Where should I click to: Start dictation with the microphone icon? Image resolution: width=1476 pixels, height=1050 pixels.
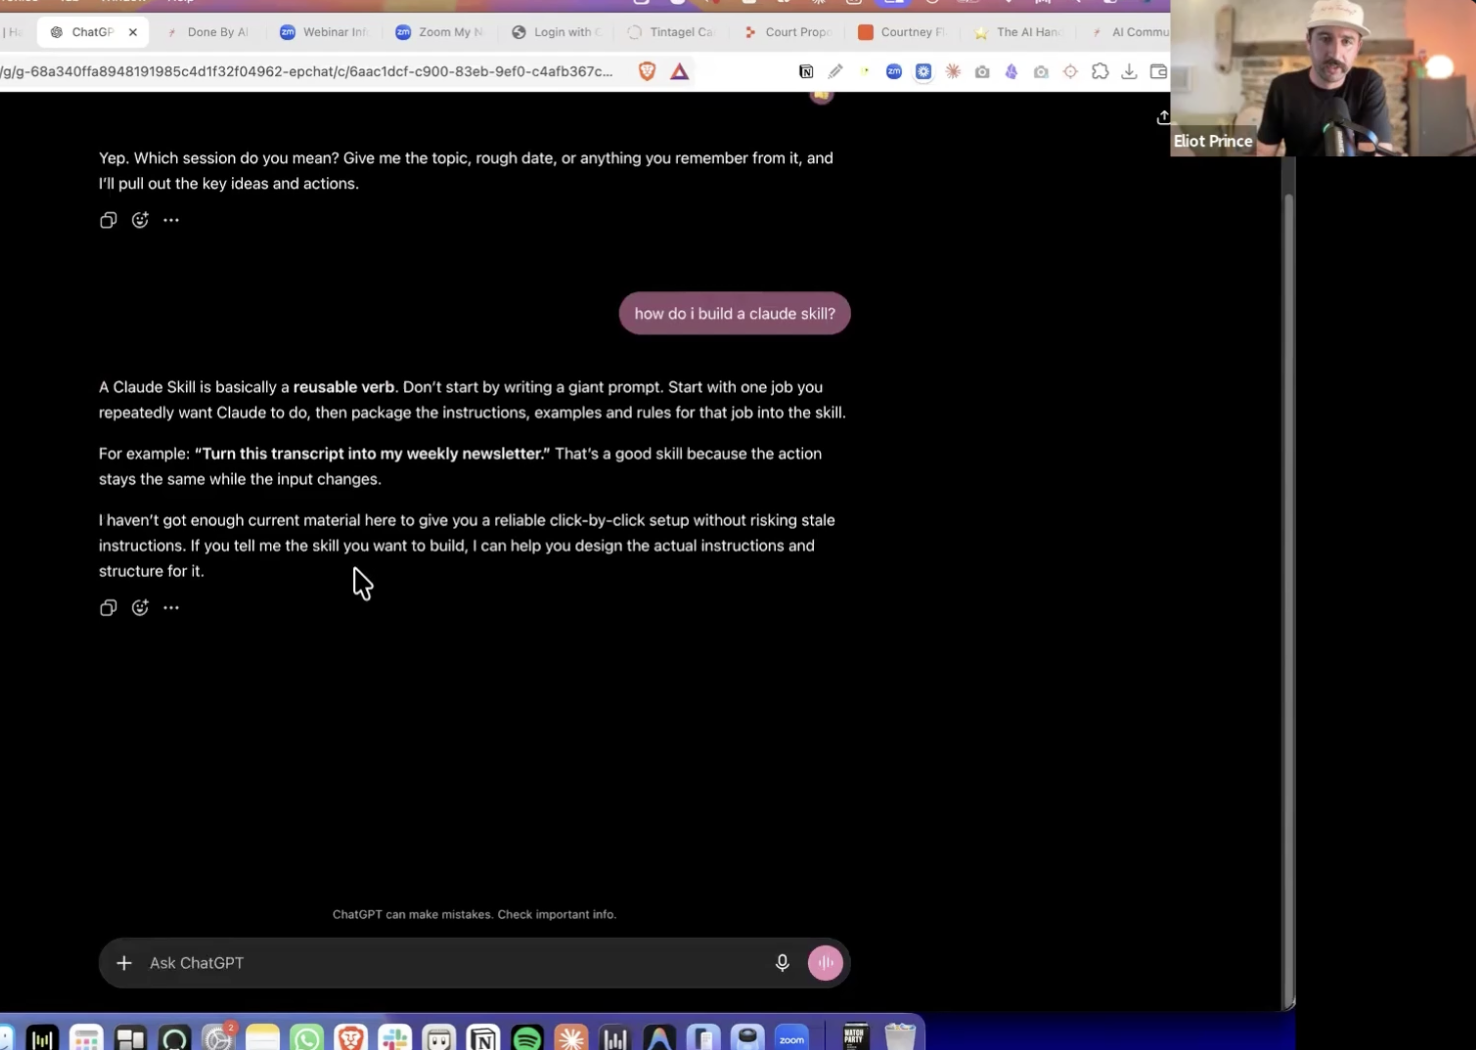click(x=782, y=963)
